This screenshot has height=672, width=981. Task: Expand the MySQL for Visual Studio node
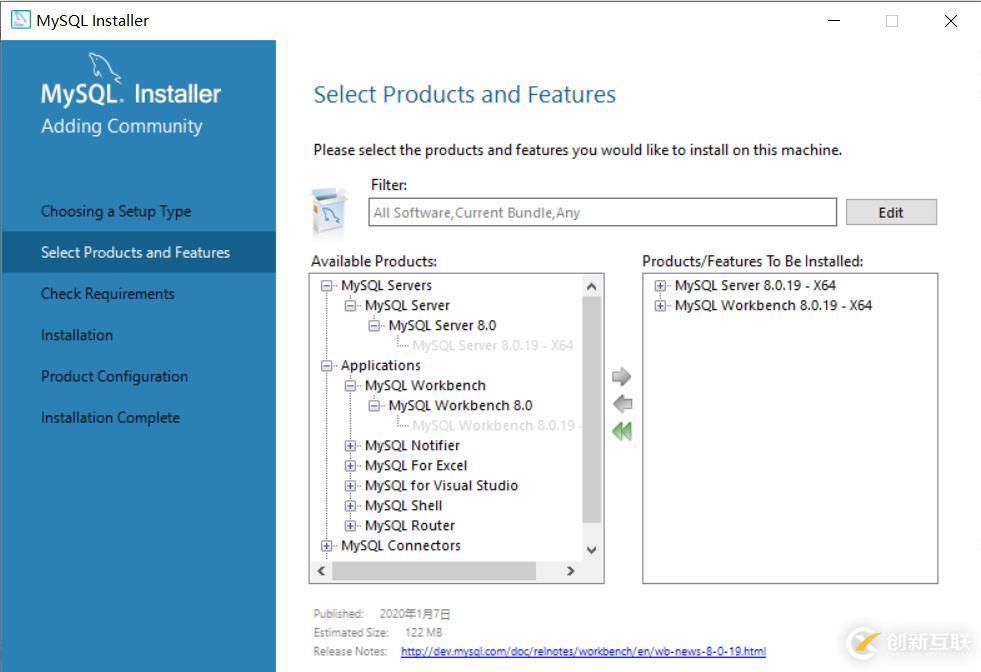click(x=350, y=486)
